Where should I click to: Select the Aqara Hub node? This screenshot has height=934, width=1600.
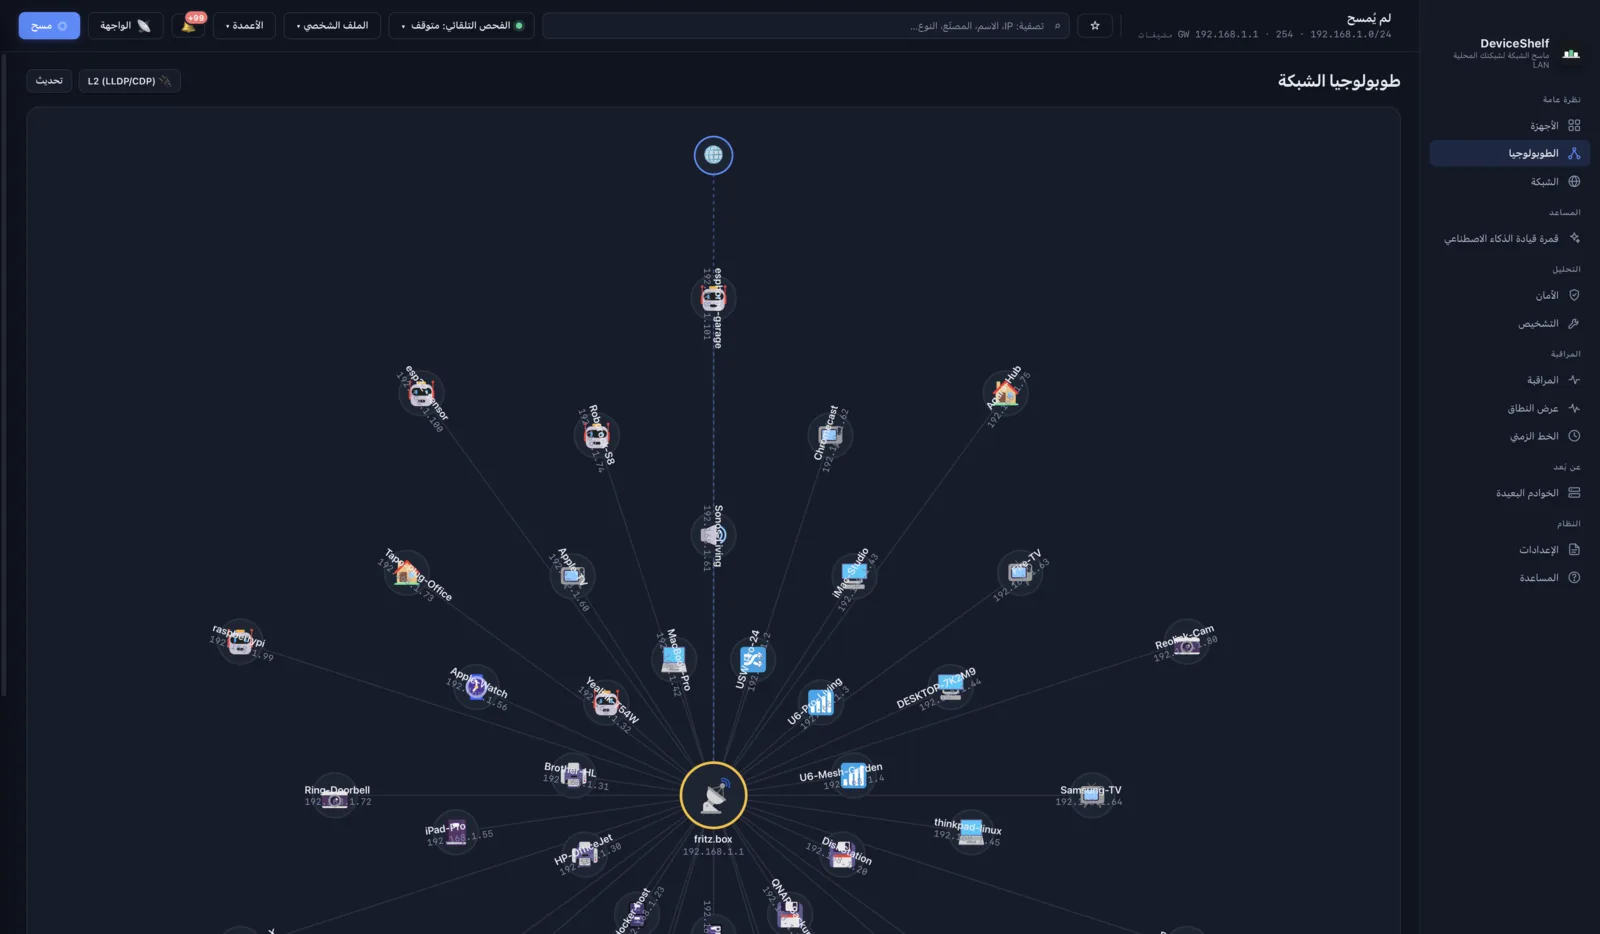pyautogui.click(x=1005, y=393)
